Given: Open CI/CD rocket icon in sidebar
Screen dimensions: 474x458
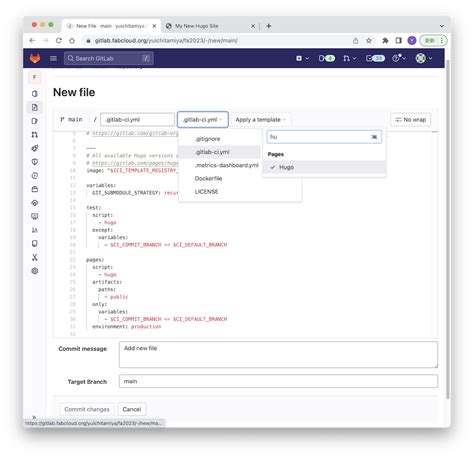Looking at the screenshot, I should click(35, 148).
